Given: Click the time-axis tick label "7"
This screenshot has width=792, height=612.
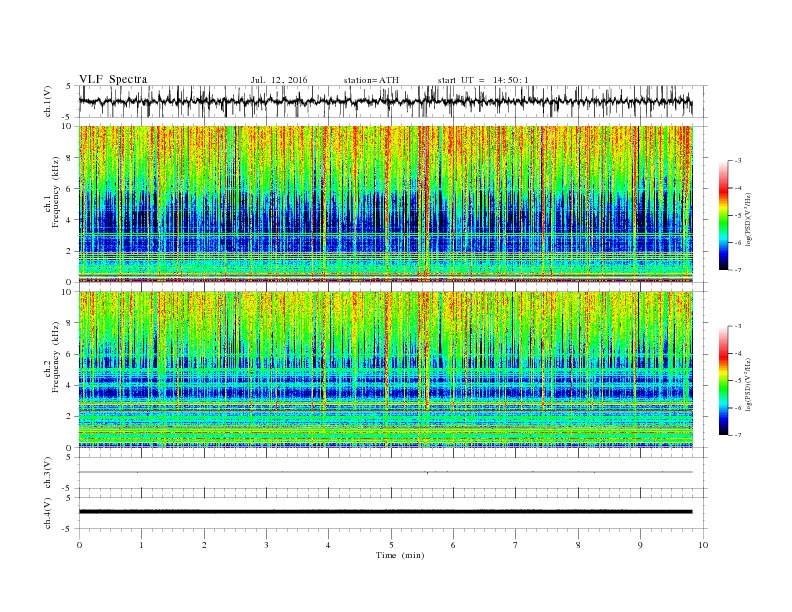Looking at the screenshot, I should coord(516,545).
